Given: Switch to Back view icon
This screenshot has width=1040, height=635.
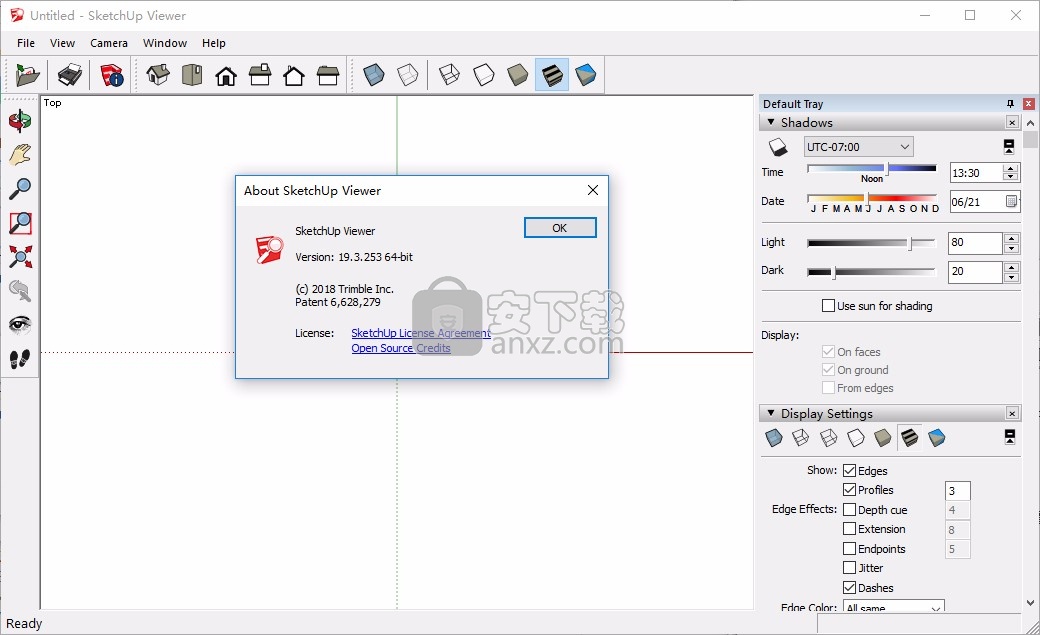Looking at the screenshot, I should (x=294, y=75).
